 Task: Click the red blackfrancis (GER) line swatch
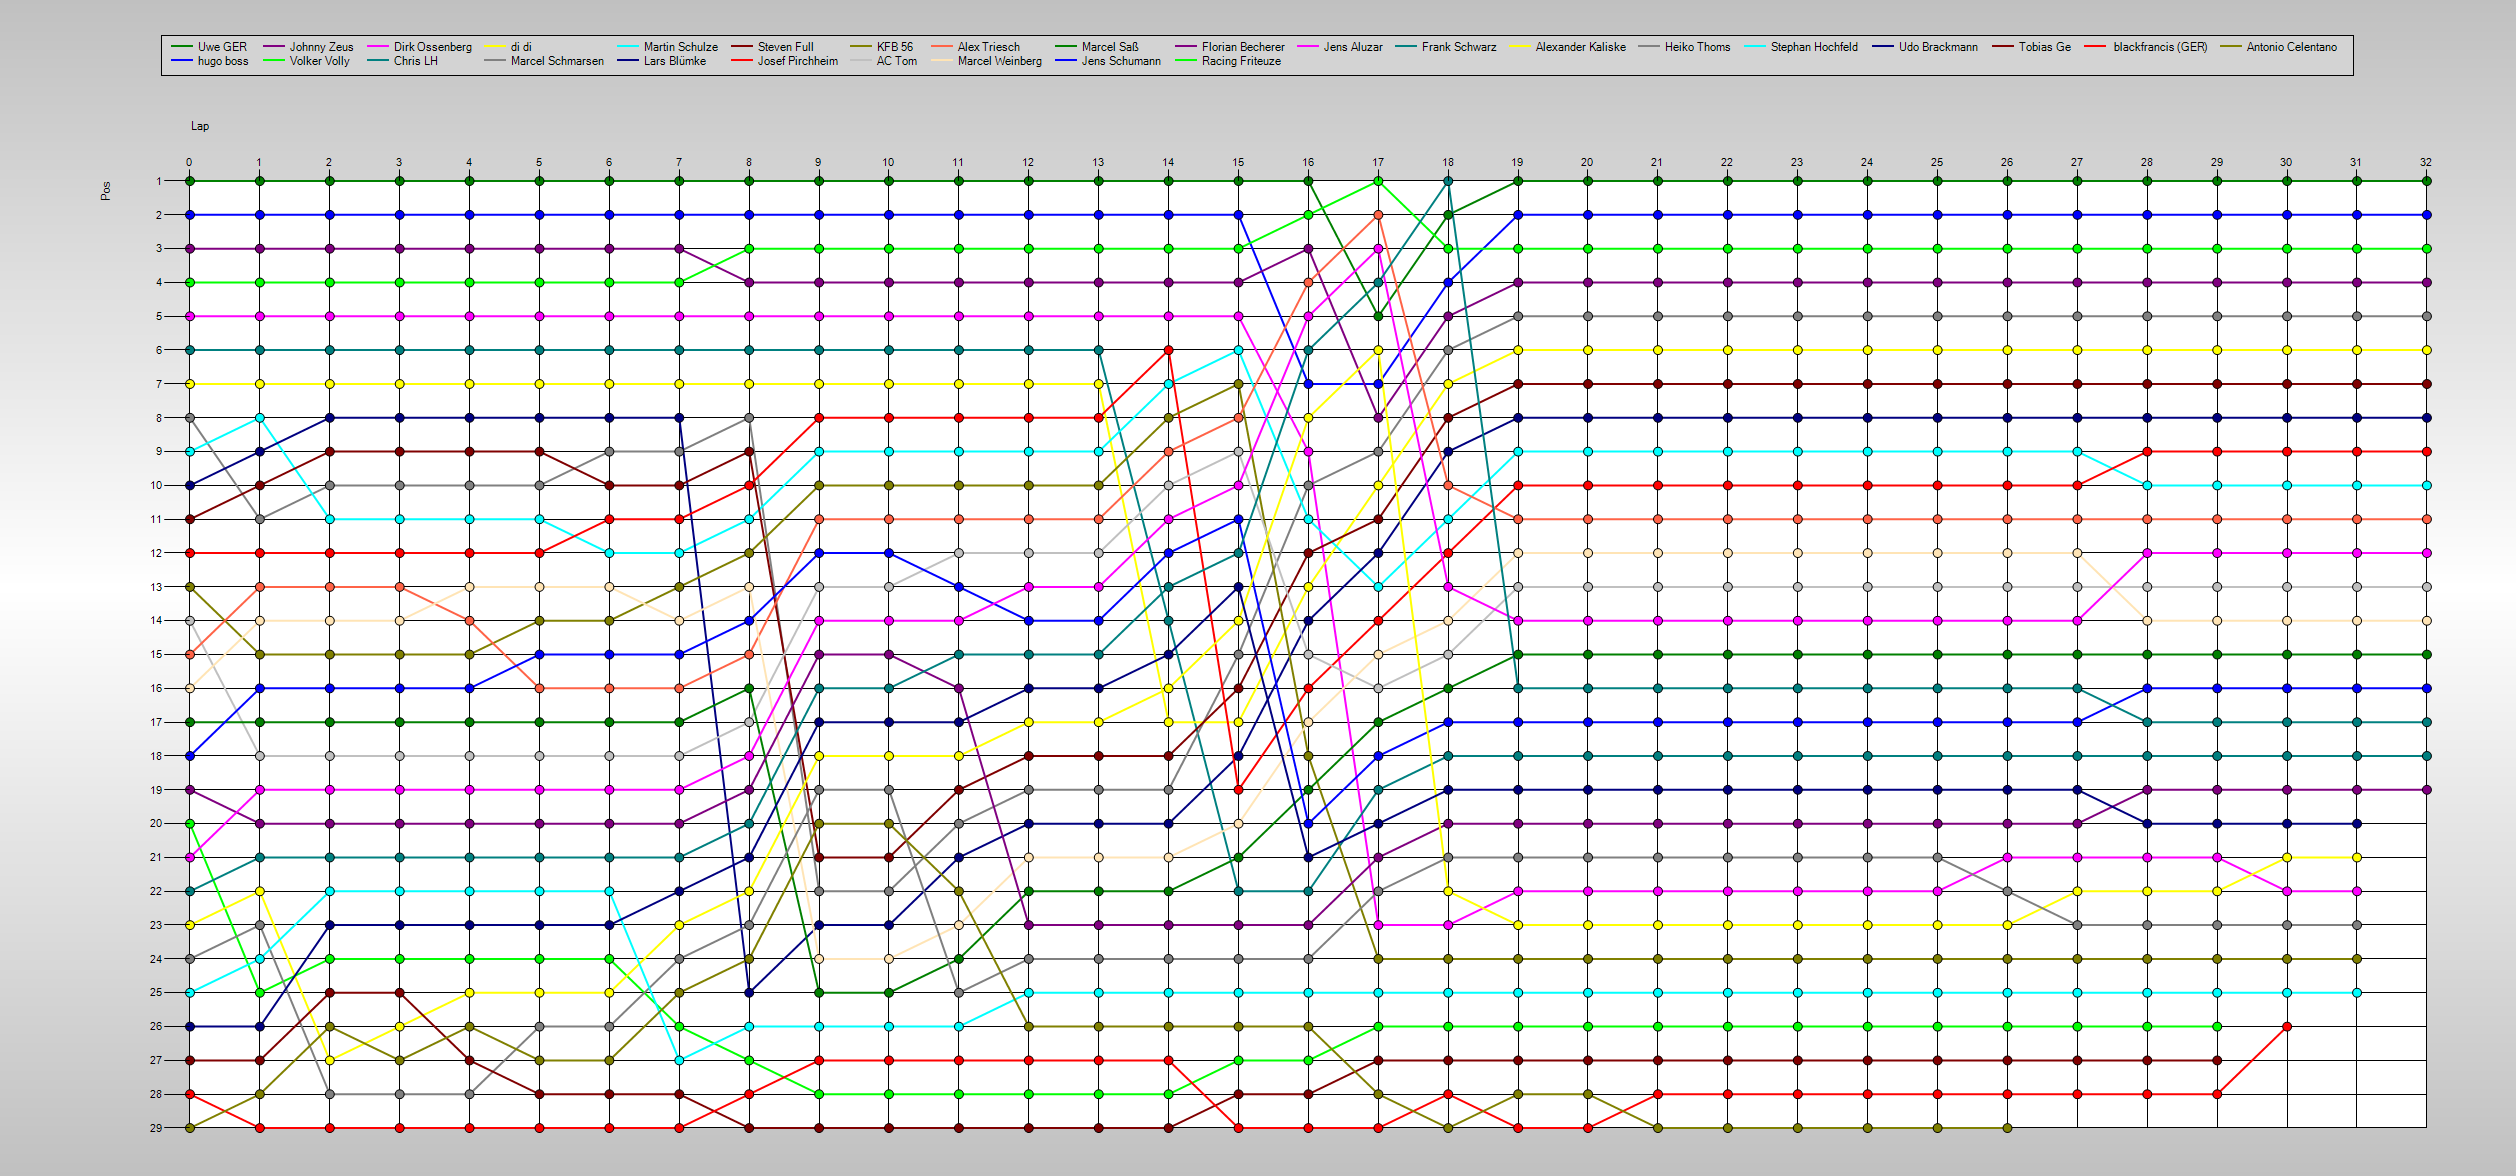coord(2097,47)
